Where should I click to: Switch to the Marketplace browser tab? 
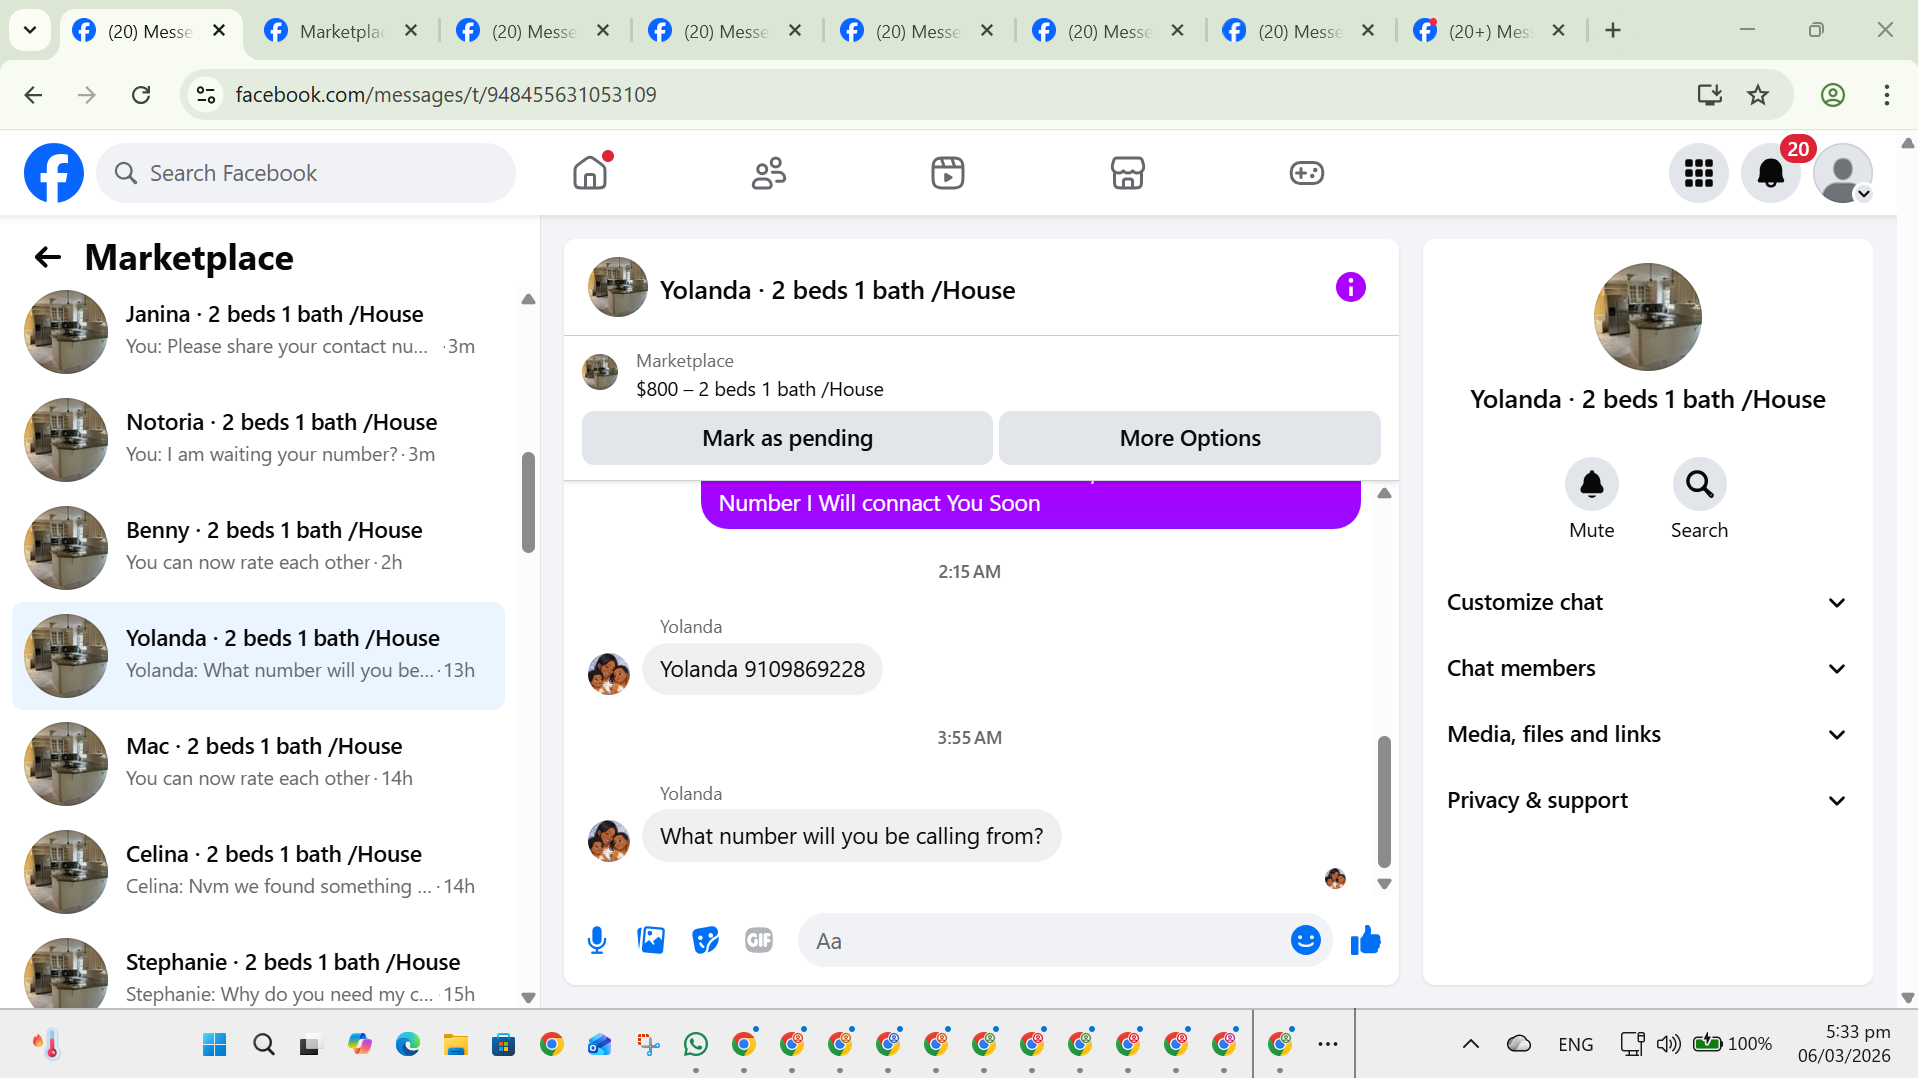pos(340,31)
